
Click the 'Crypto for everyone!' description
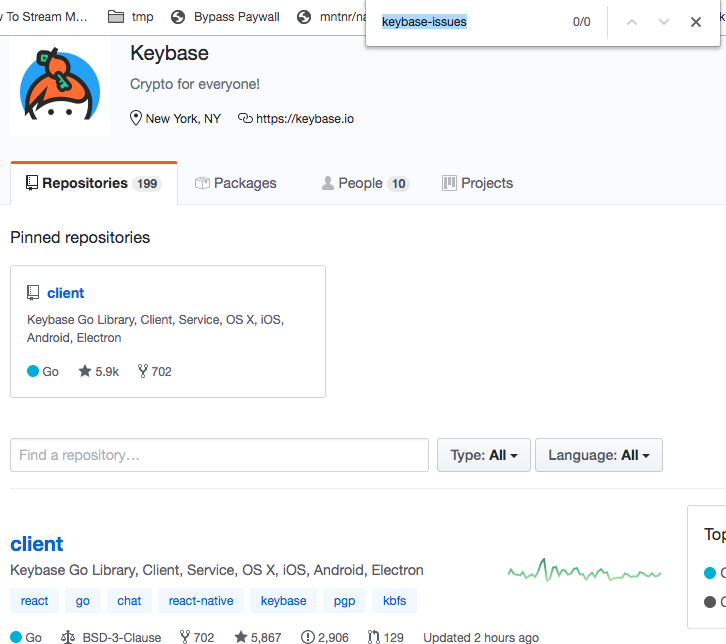click(x=194, y=84)
